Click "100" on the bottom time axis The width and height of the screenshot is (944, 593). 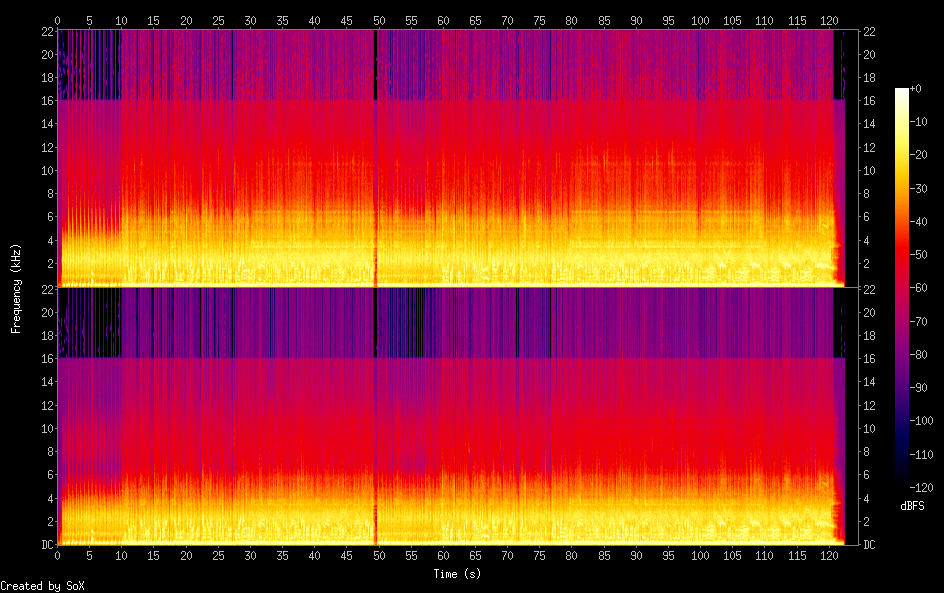700,556
